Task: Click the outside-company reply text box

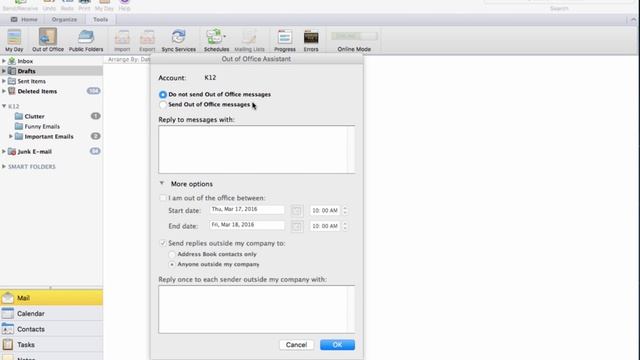Action: [x=256, y=309]
